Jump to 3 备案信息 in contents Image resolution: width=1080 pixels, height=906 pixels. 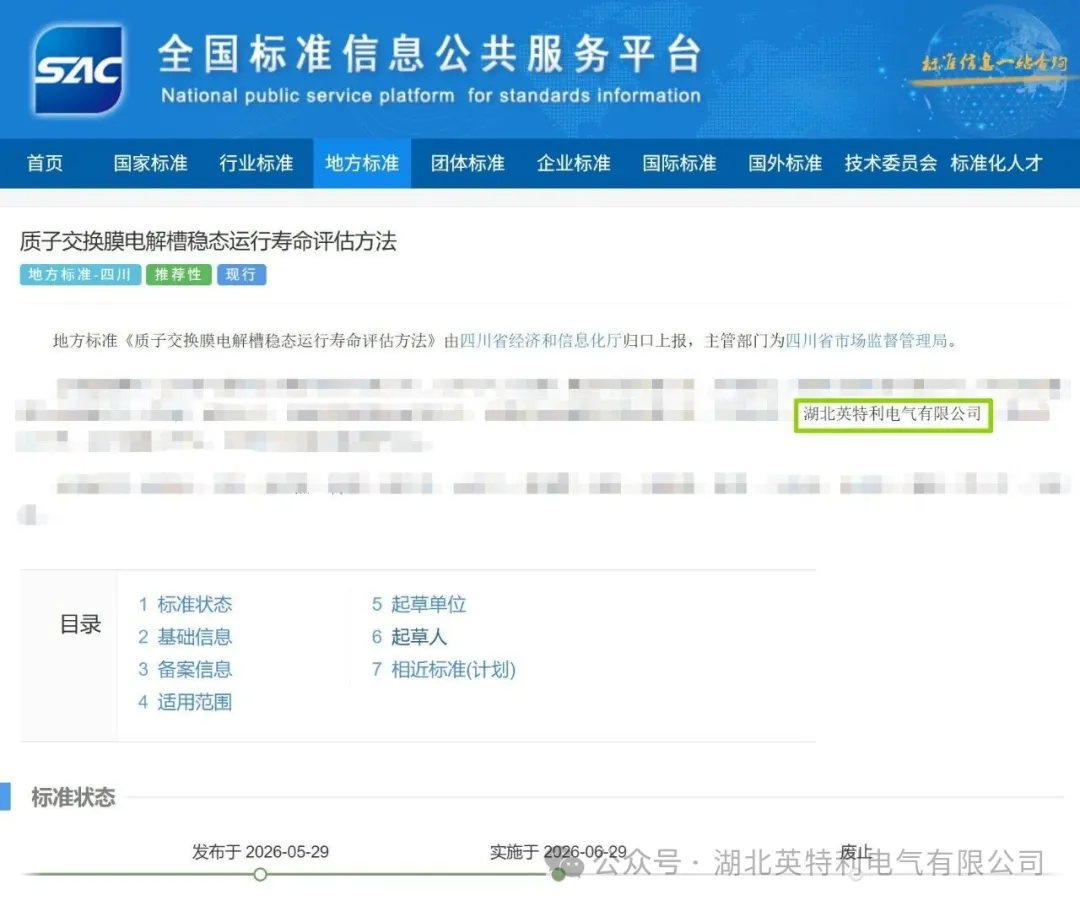click(185, 669)
